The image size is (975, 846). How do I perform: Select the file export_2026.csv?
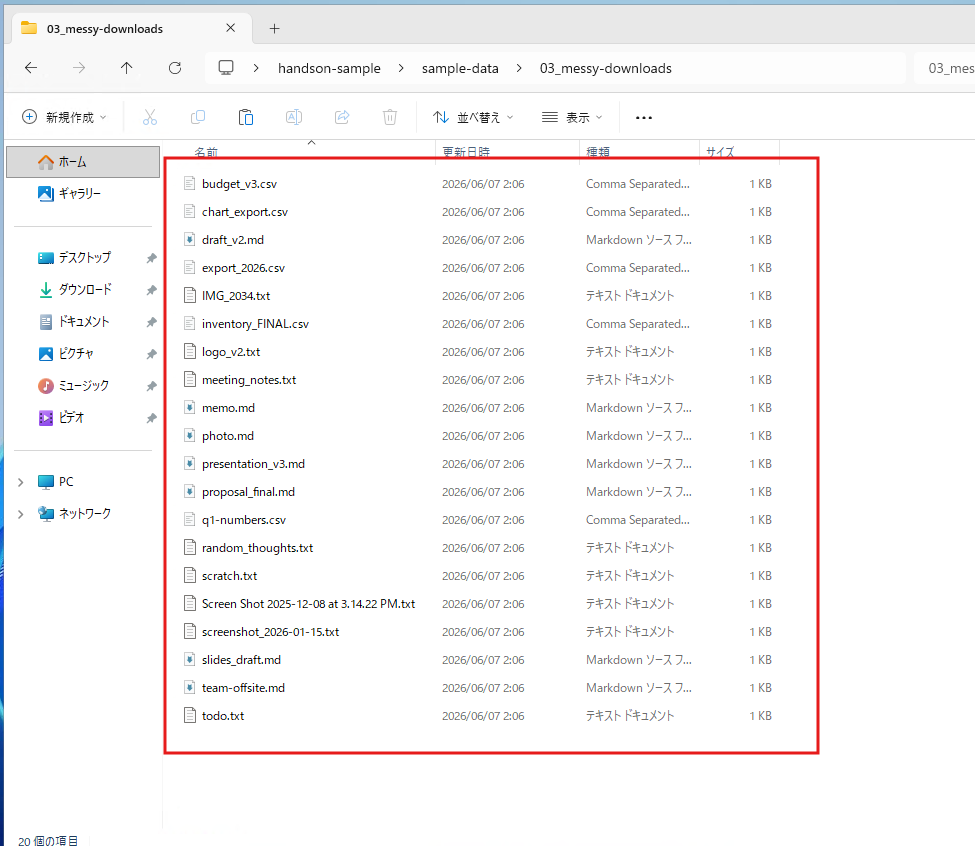(x=243, y=268)
